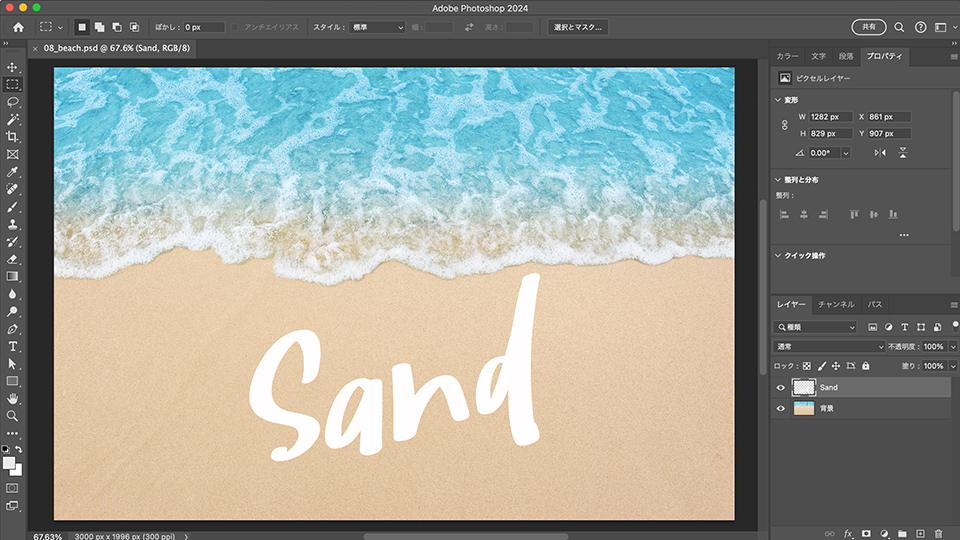Switch to the 文字 tab
Screen dimensions: 960x540
tap(819, 56)
